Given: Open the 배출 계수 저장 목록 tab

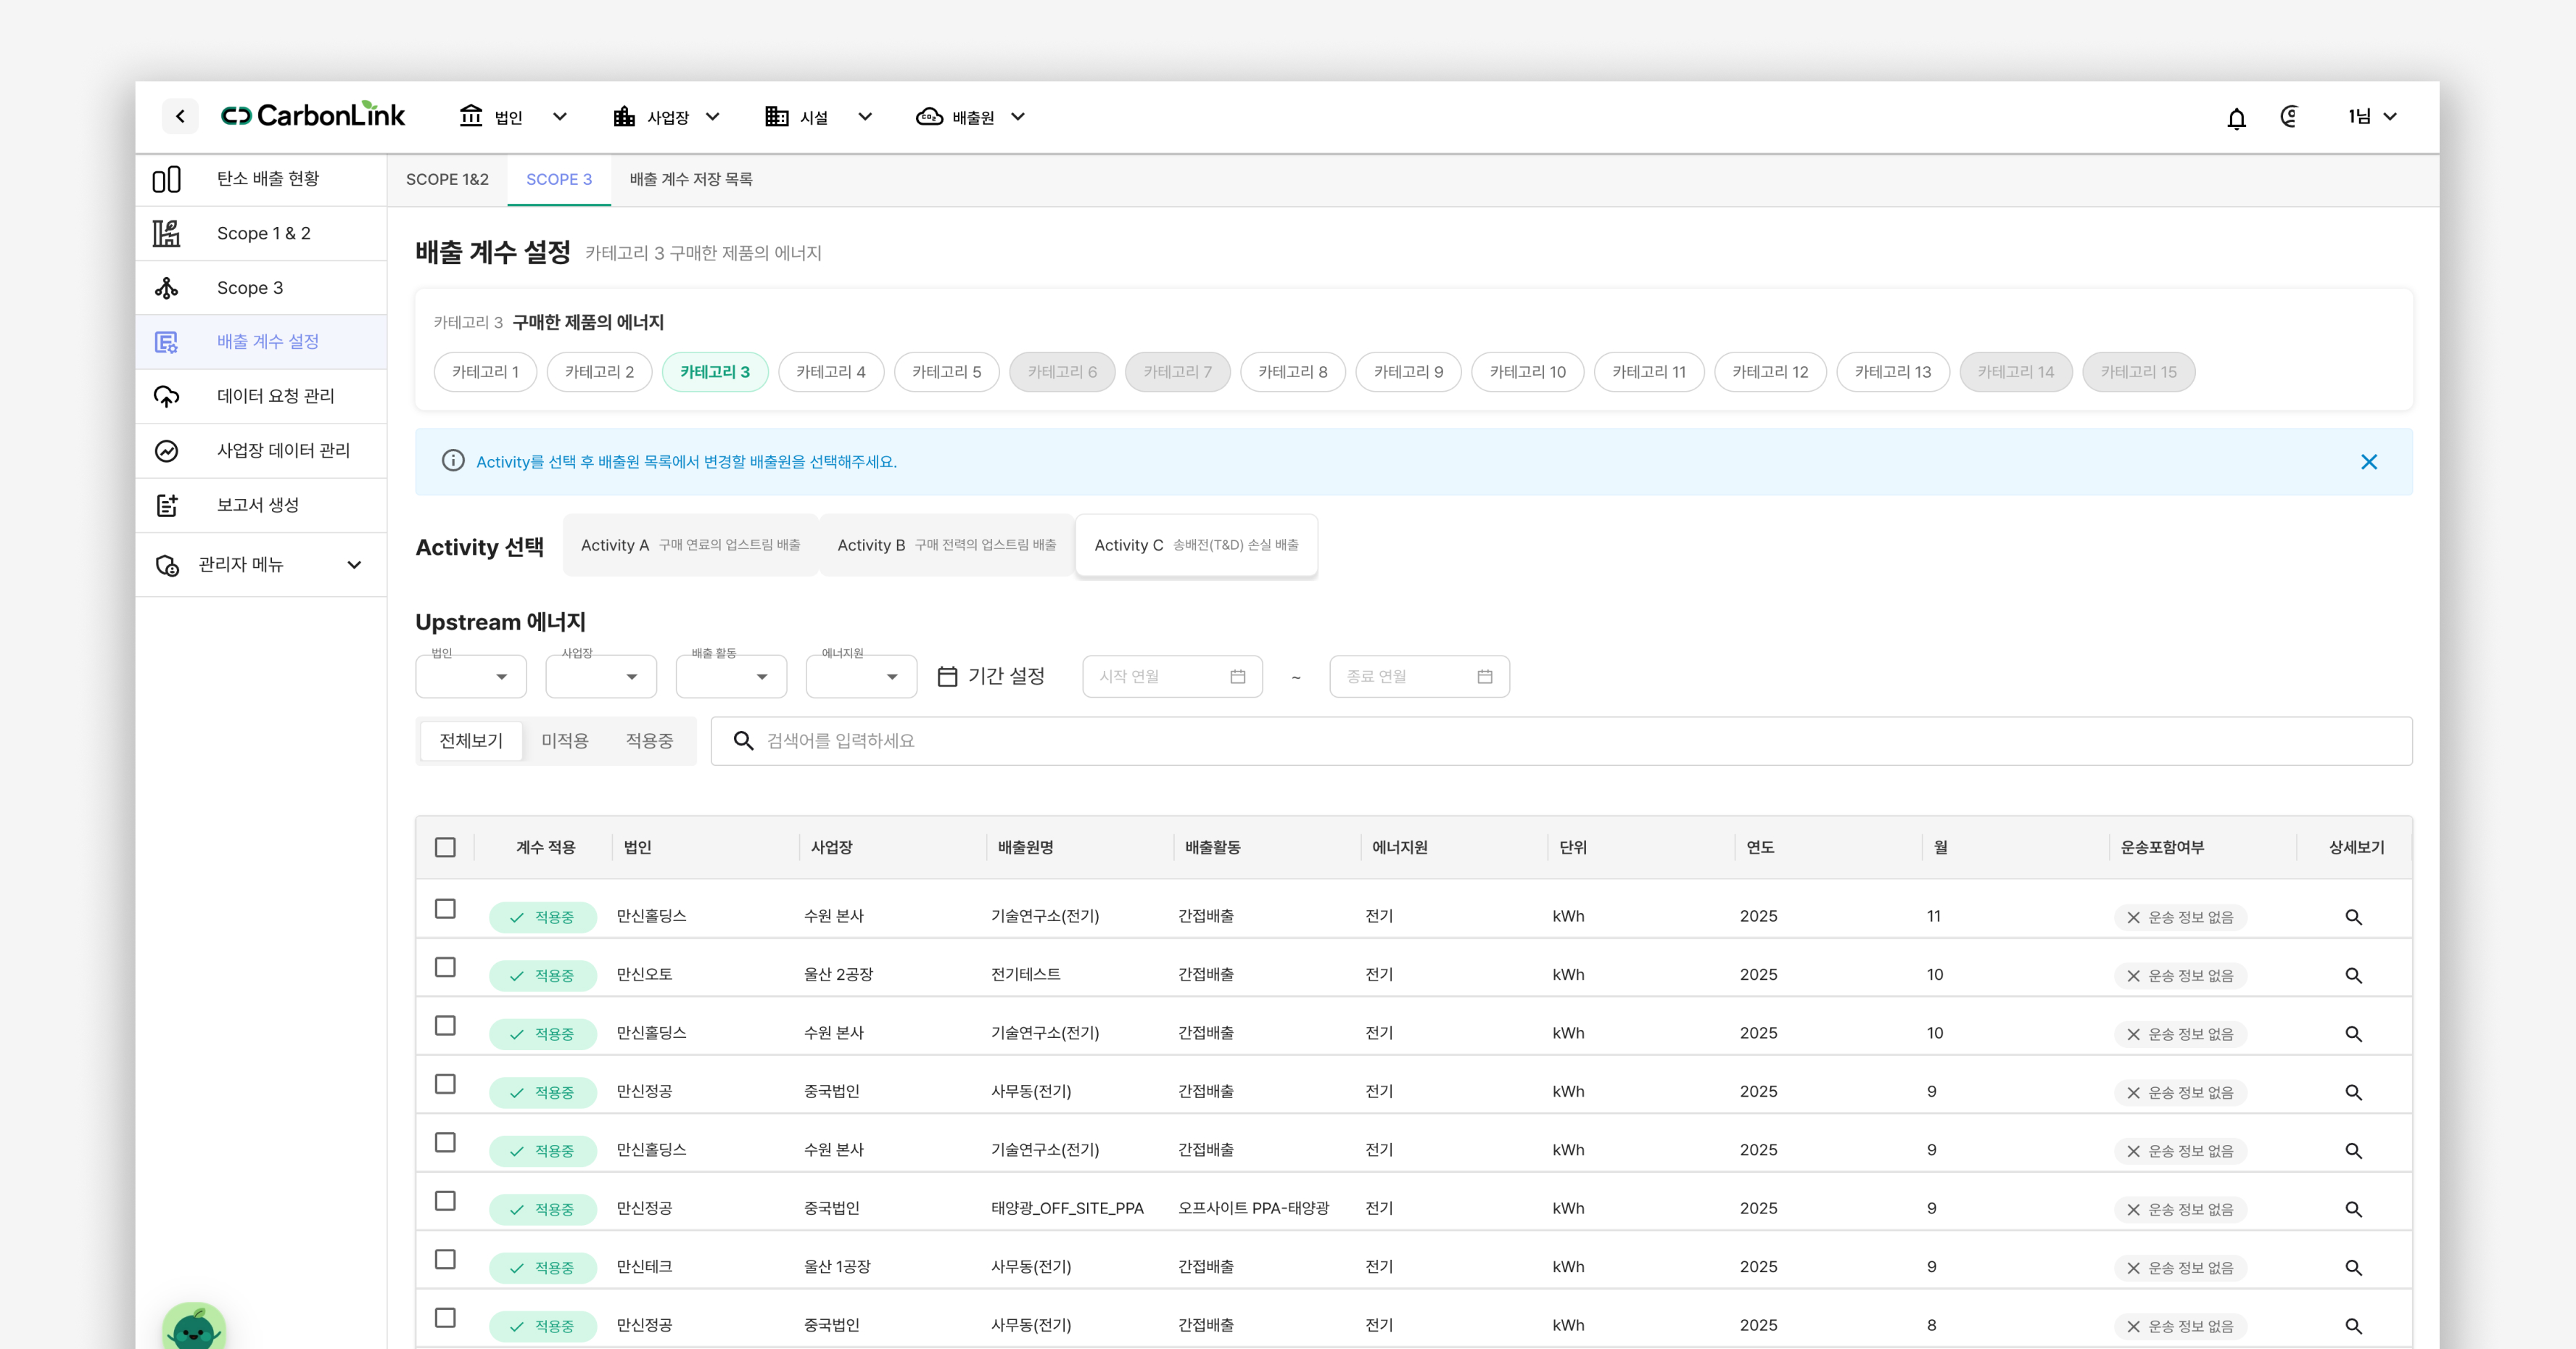Looking at the screenshot, I should point(691,180).
